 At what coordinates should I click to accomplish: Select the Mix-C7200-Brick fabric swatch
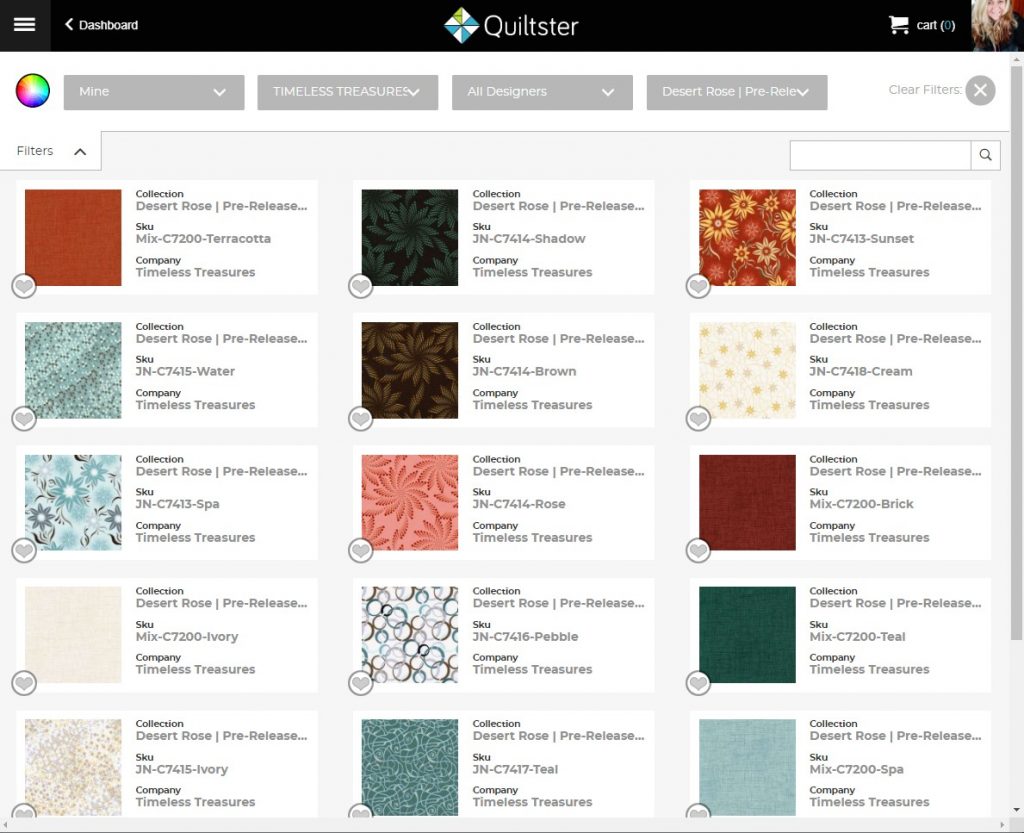point(747,503)
